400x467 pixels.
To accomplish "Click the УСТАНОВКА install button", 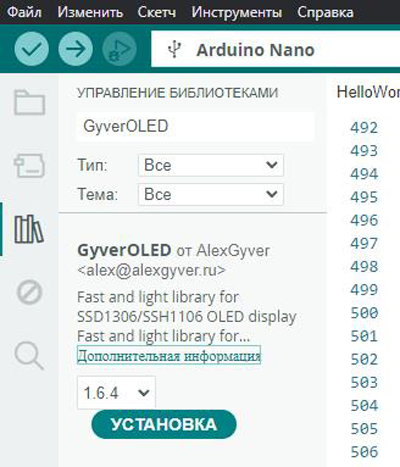I will [x=164, y=425].
